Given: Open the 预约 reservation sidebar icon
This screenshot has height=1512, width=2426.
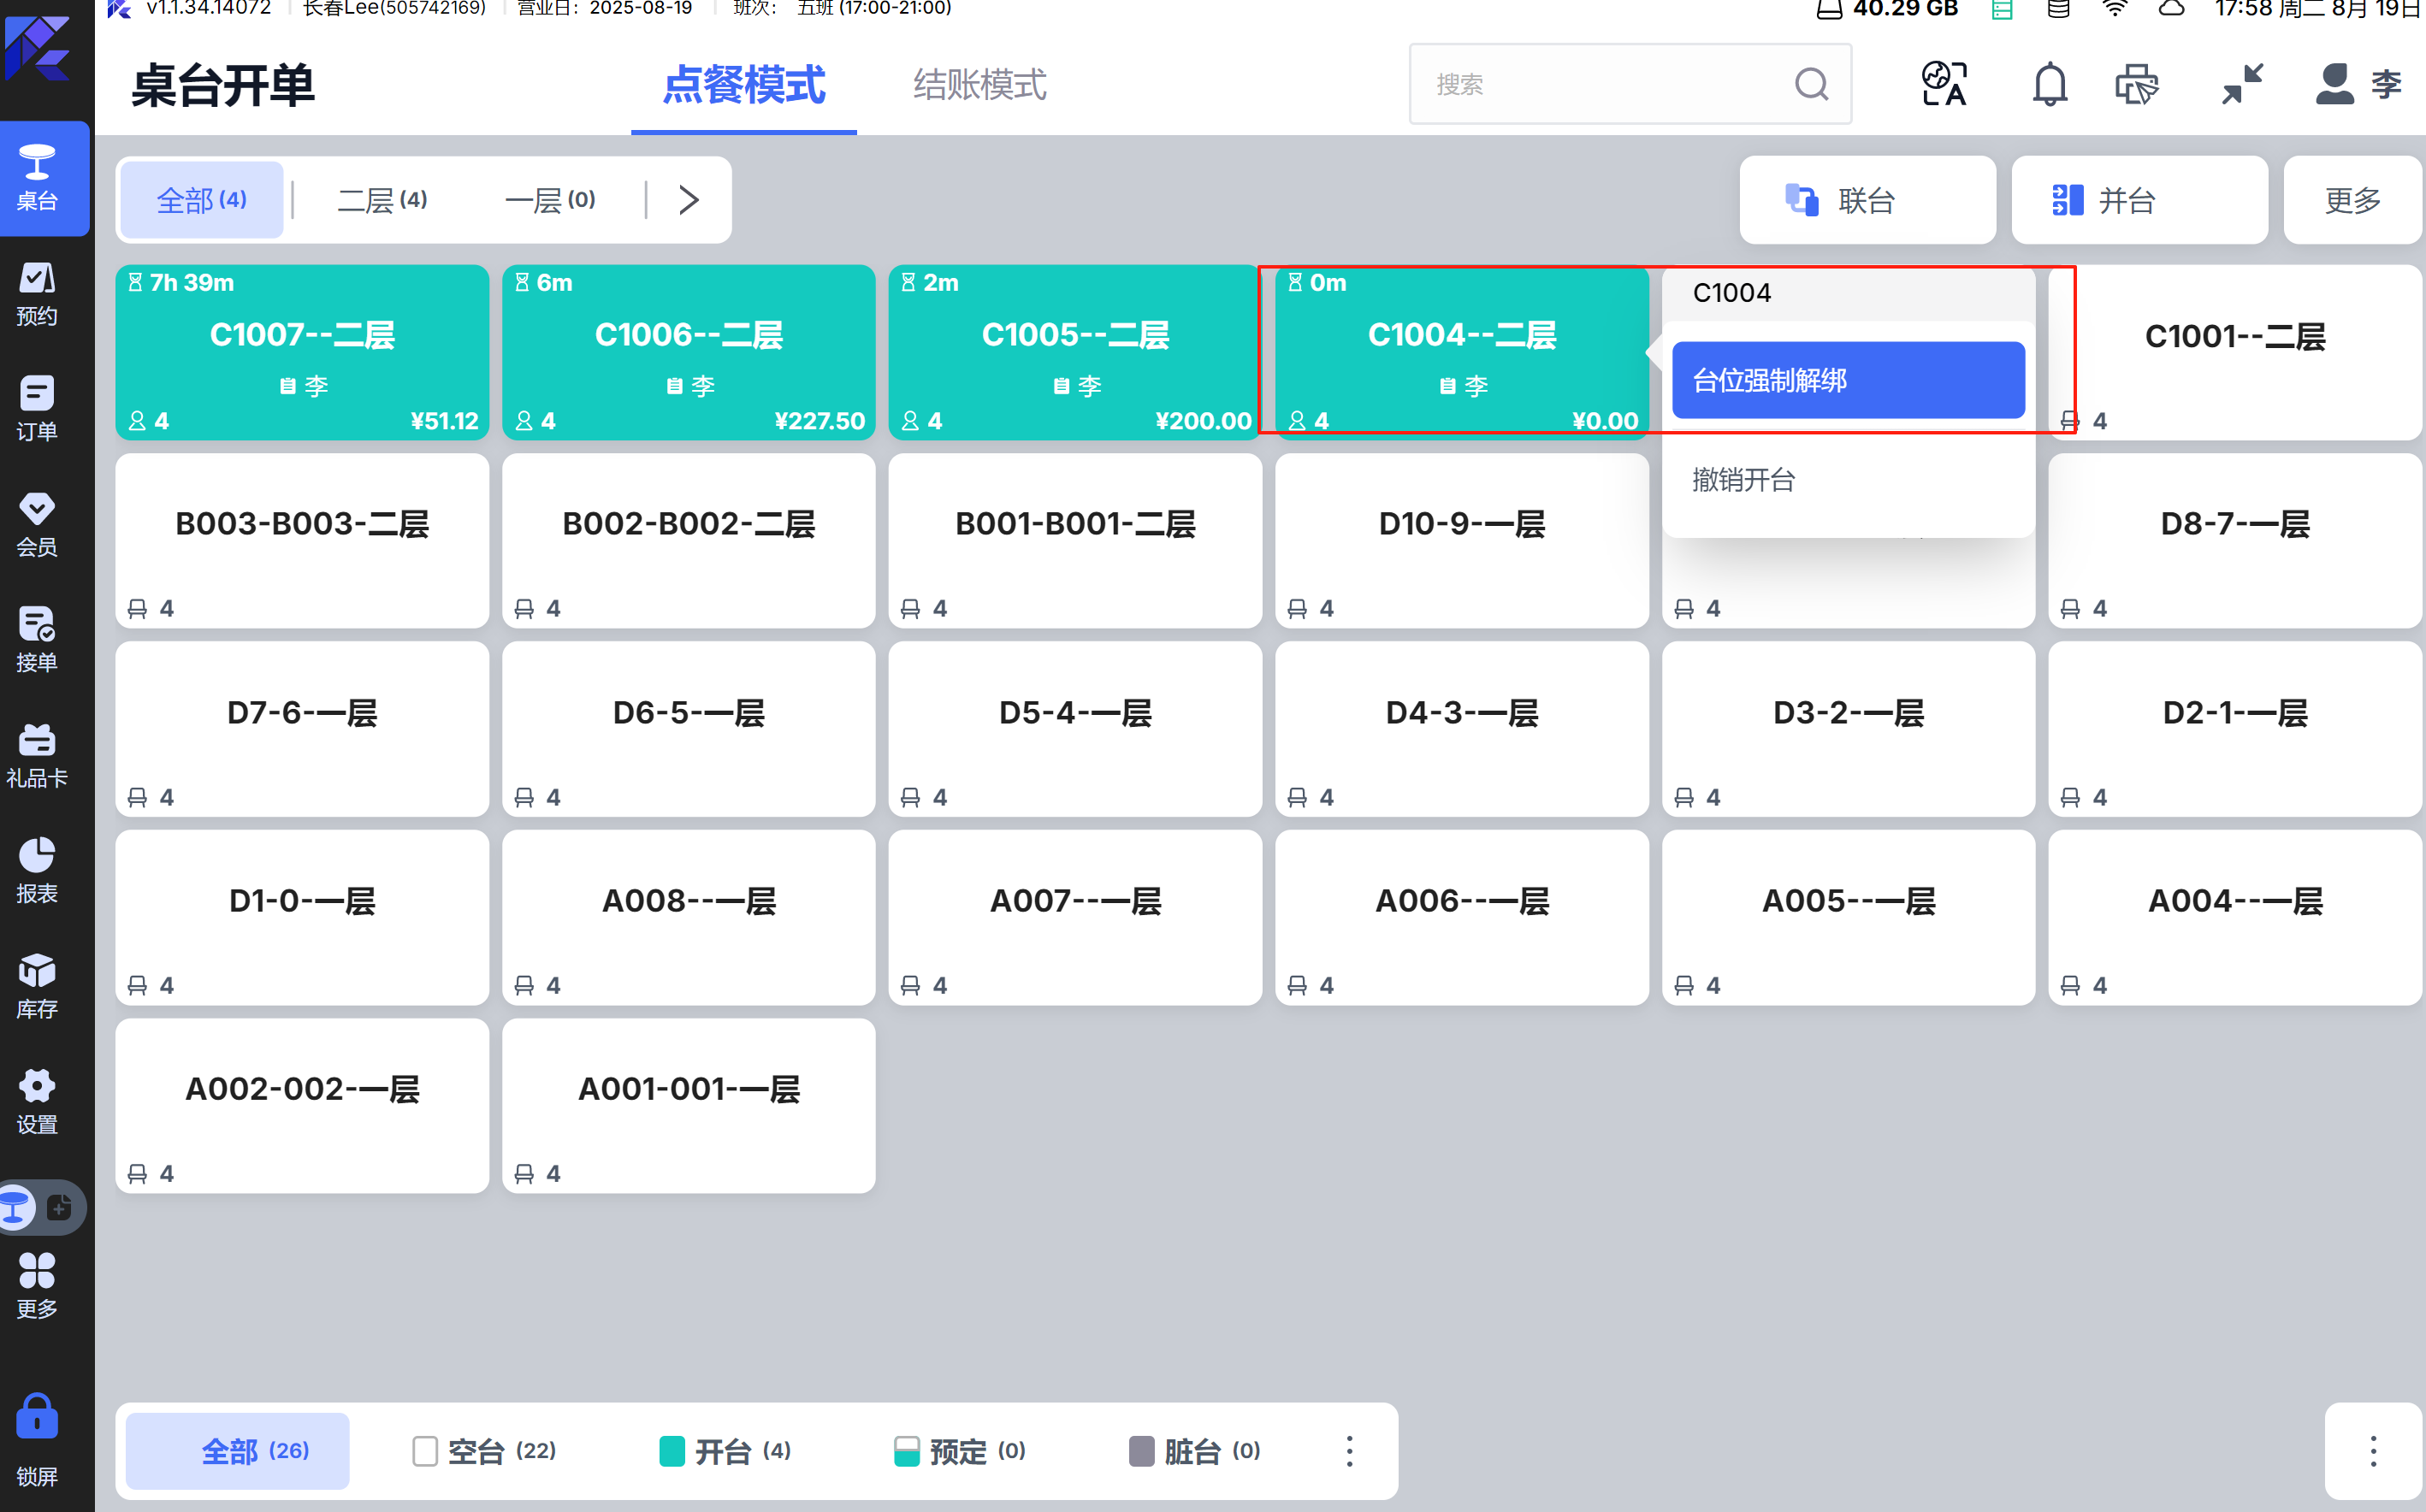Looking at the screenshot, I should click(x=37, y=293).
